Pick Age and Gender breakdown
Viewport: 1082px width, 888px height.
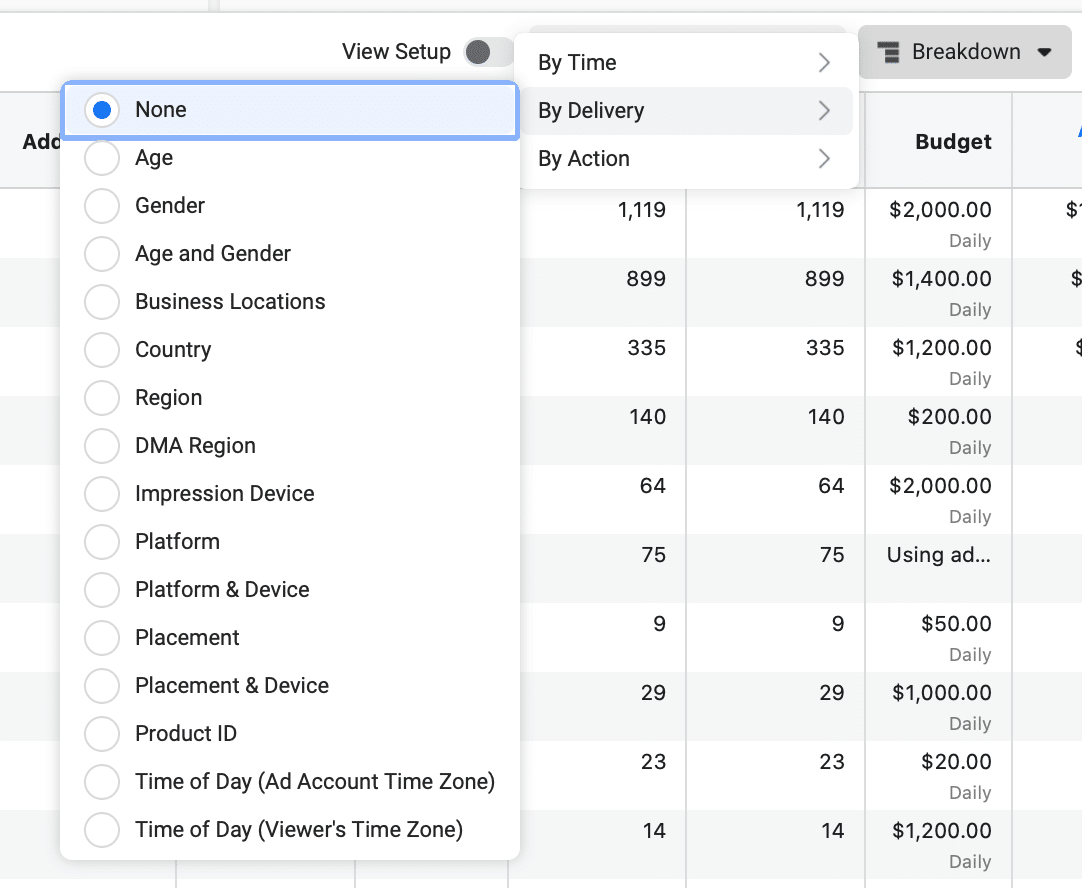[x=102, y=254]
